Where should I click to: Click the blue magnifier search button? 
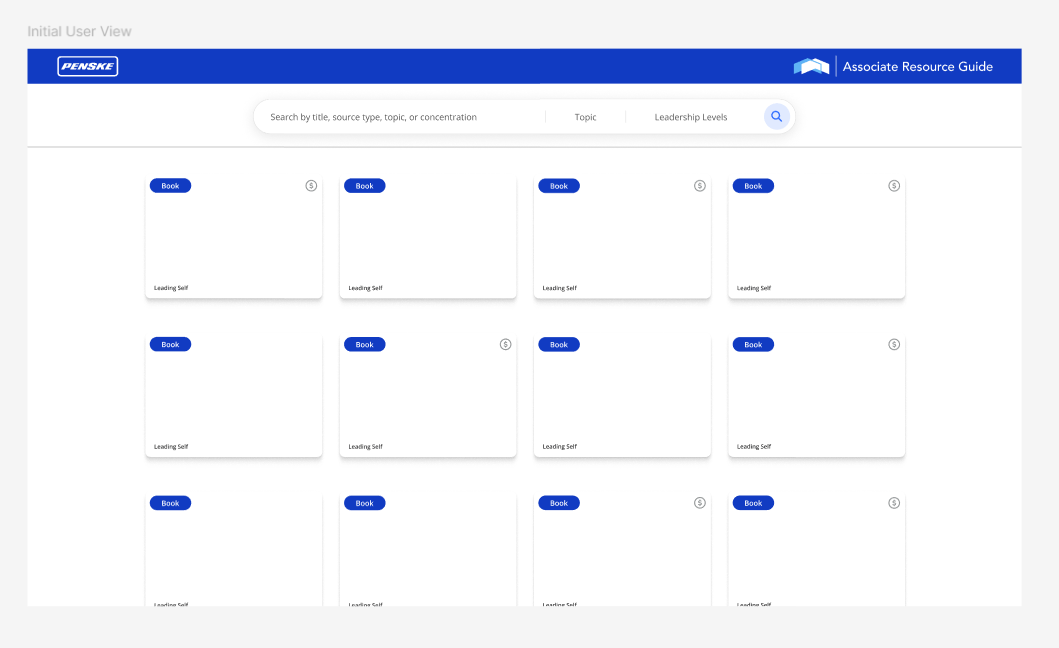point(777,116)
